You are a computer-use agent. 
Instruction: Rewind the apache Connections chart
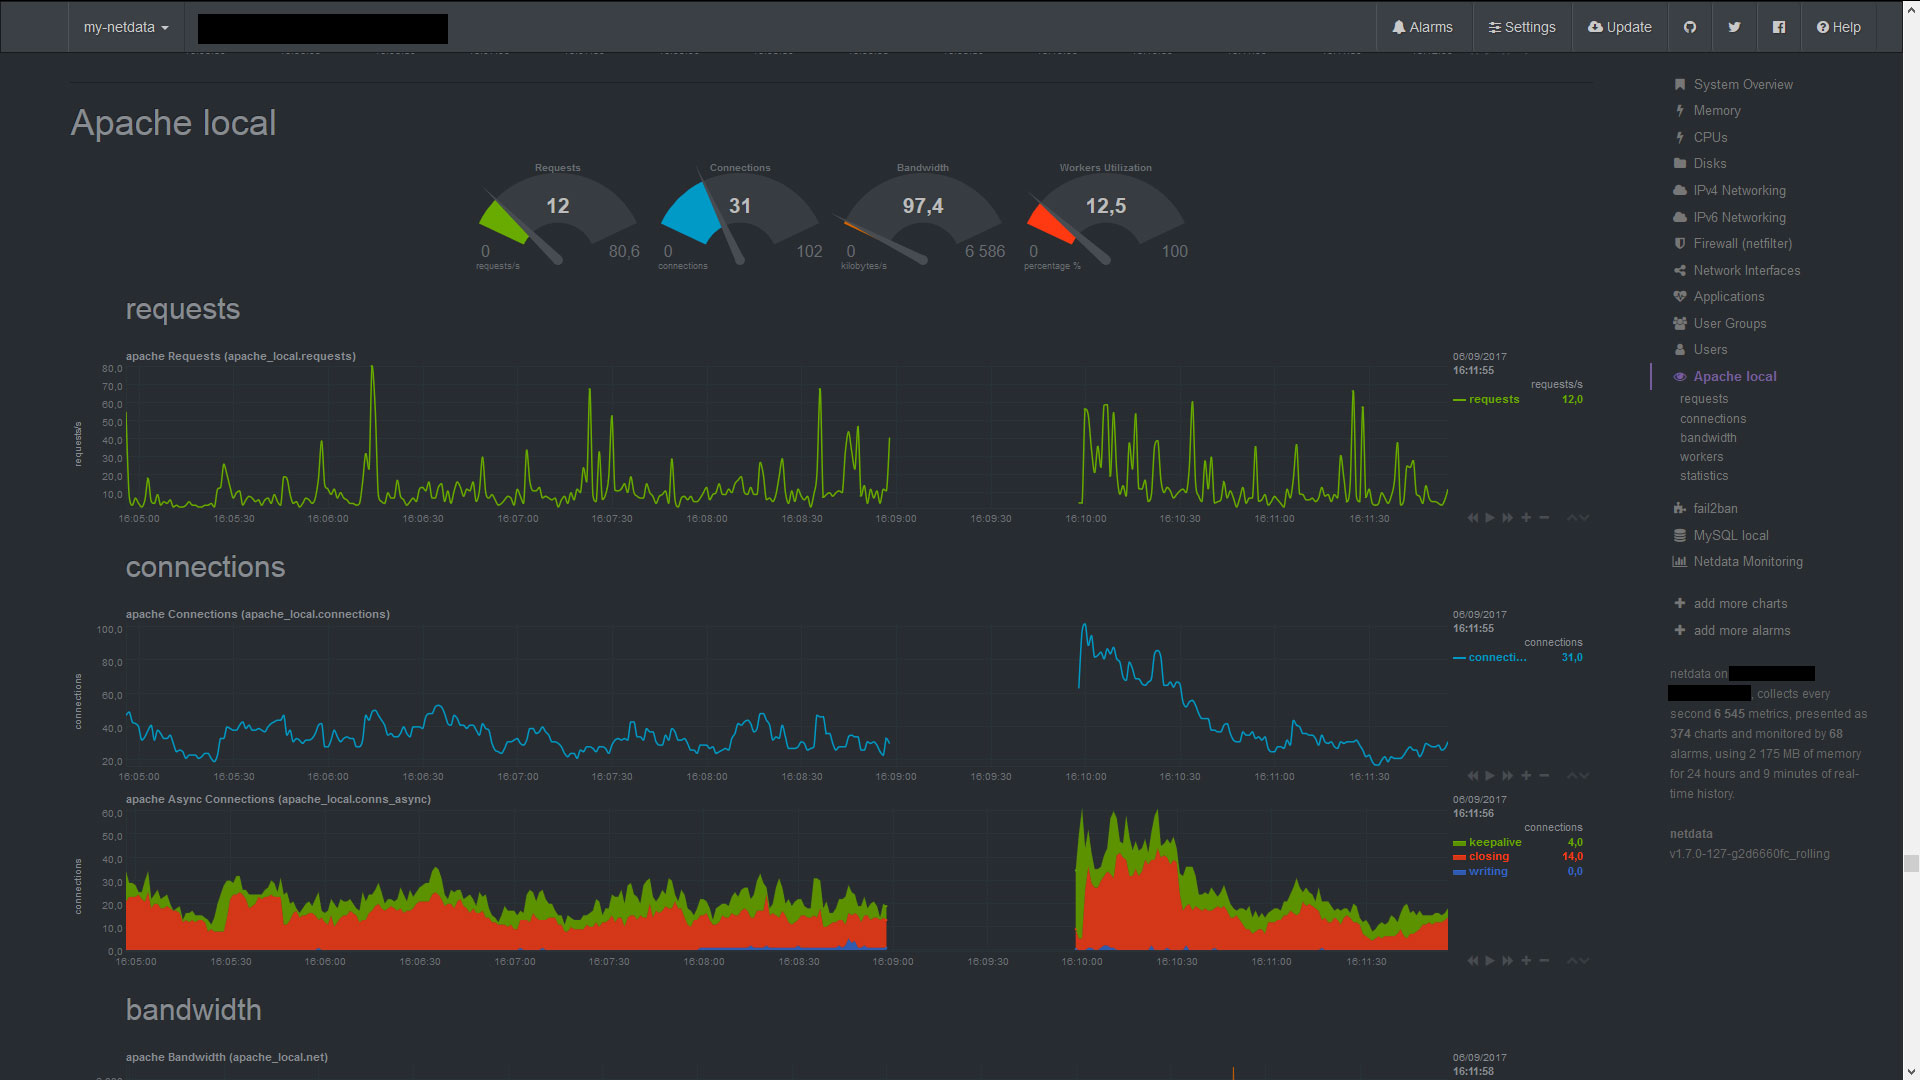(1472, 776)
